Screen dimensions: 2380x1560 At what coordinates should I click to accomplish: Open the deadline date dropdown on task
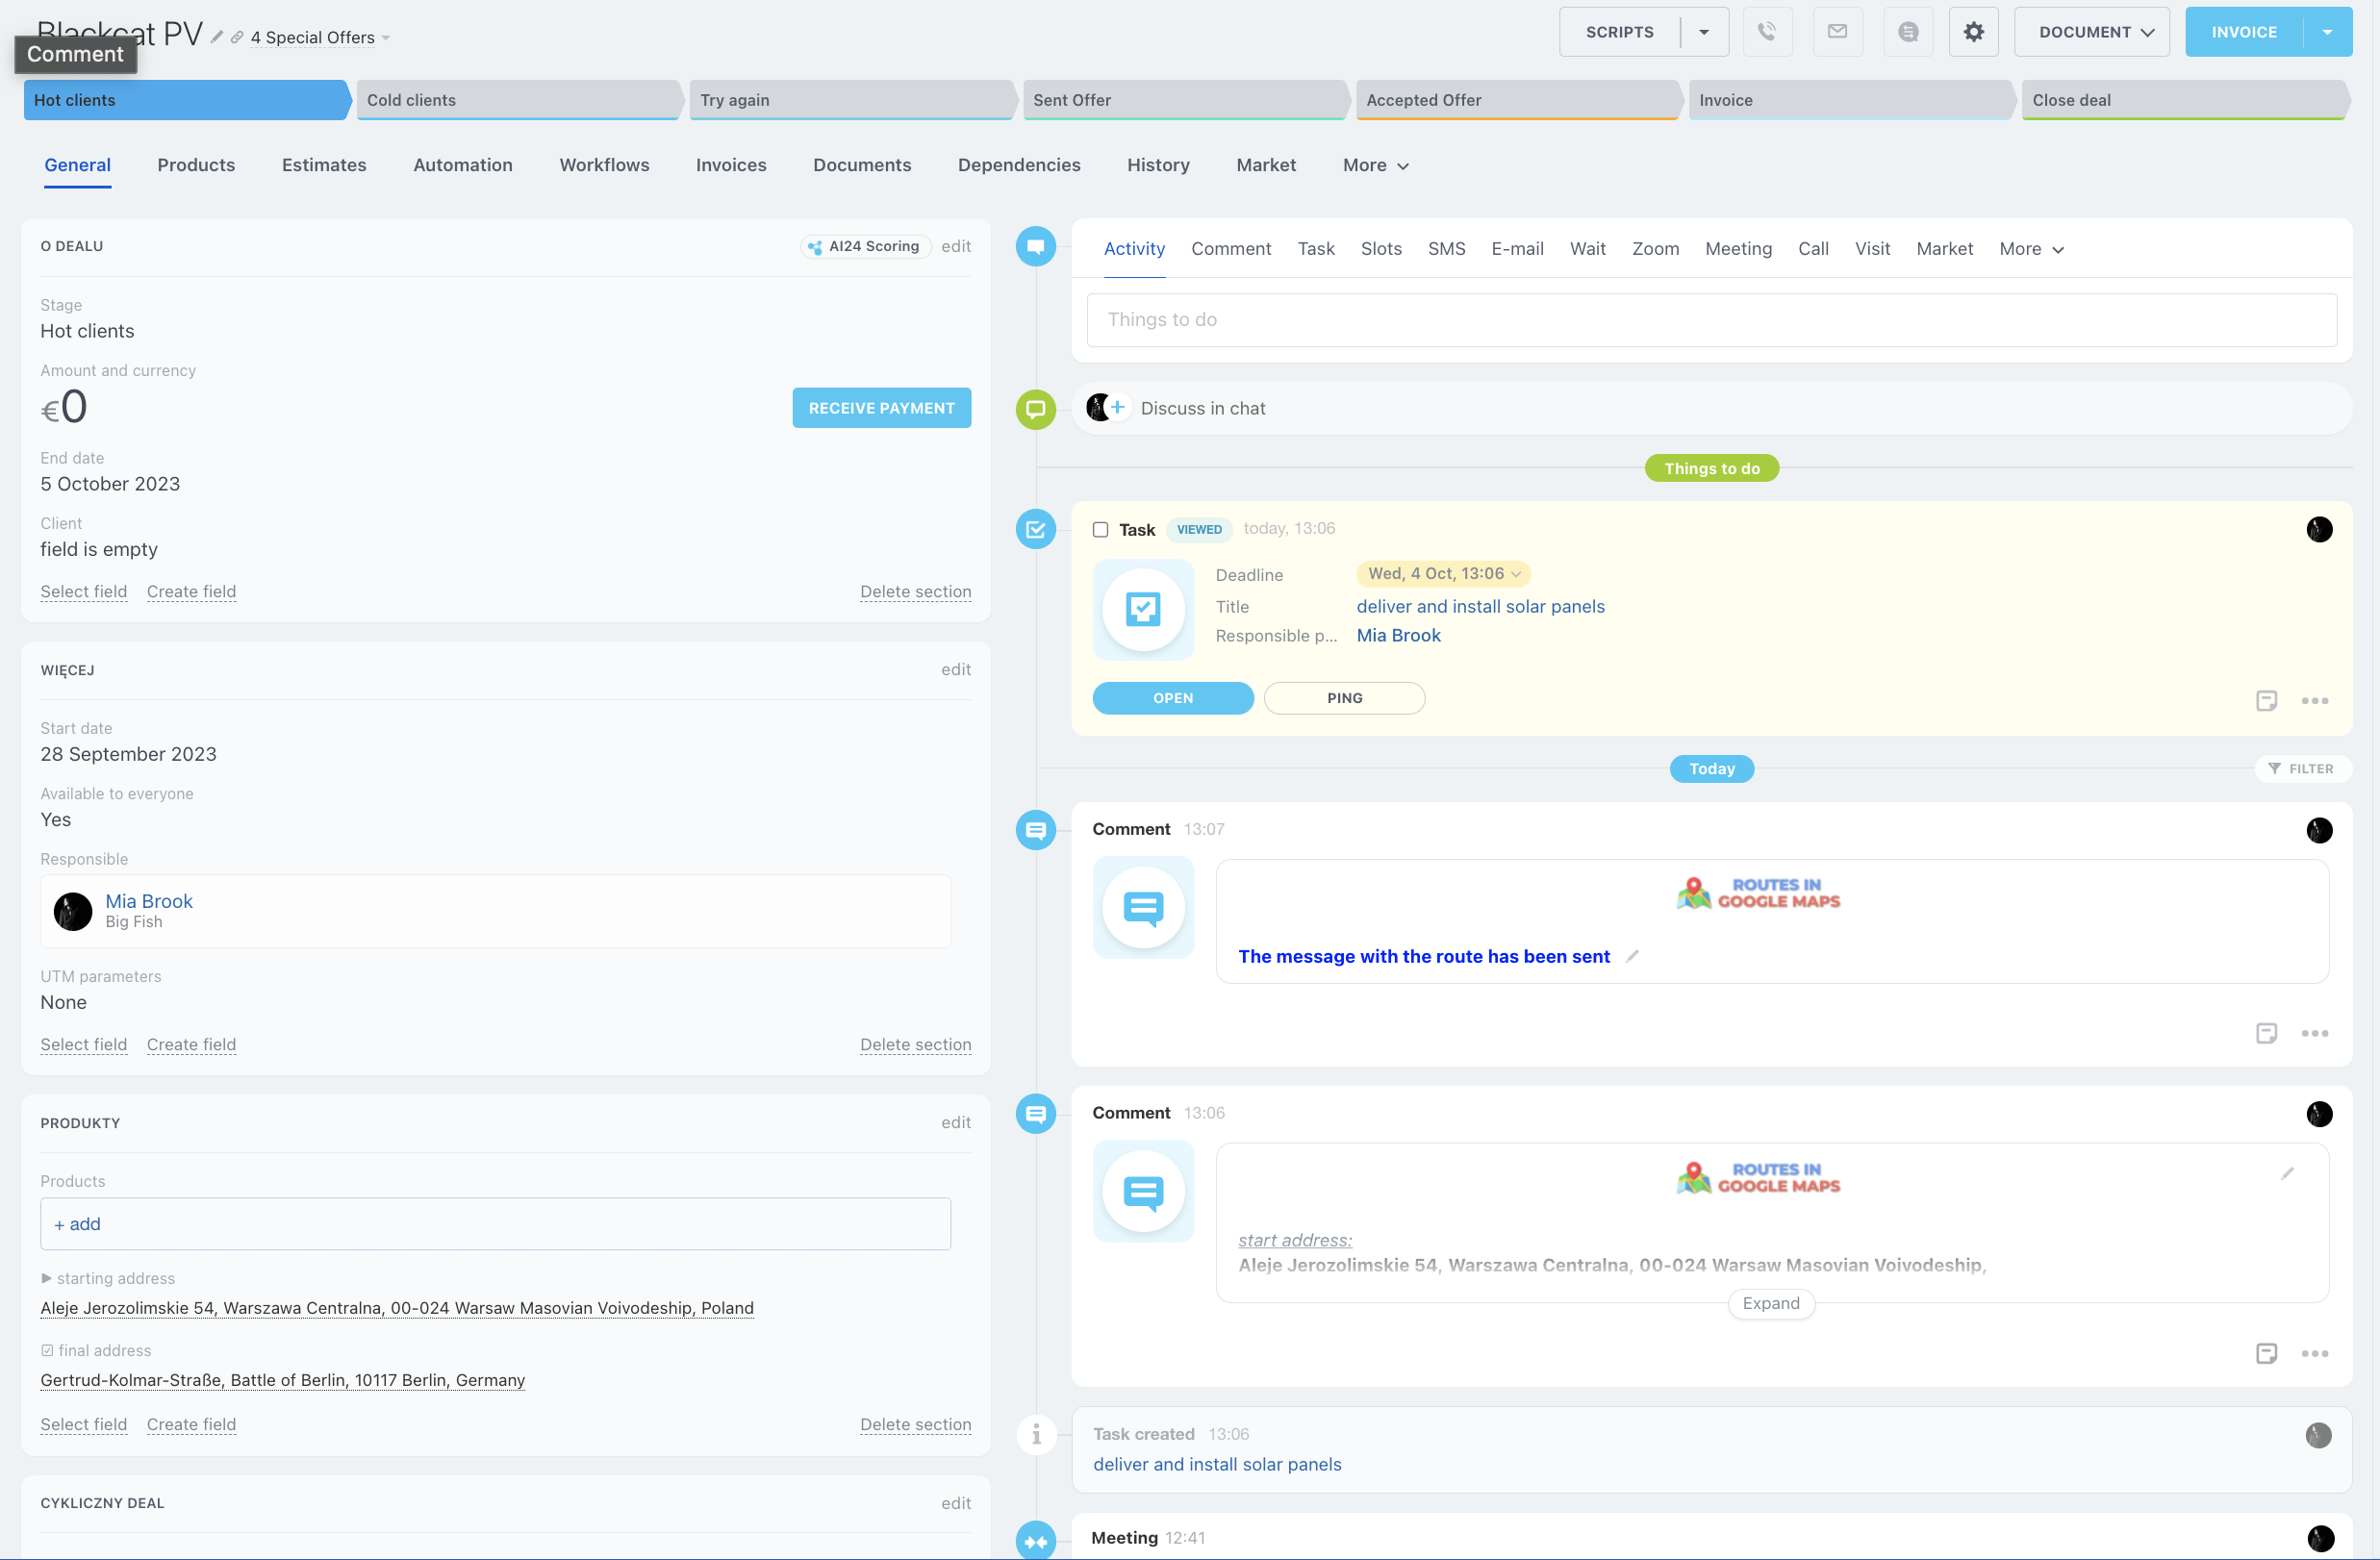[1442, 574]
